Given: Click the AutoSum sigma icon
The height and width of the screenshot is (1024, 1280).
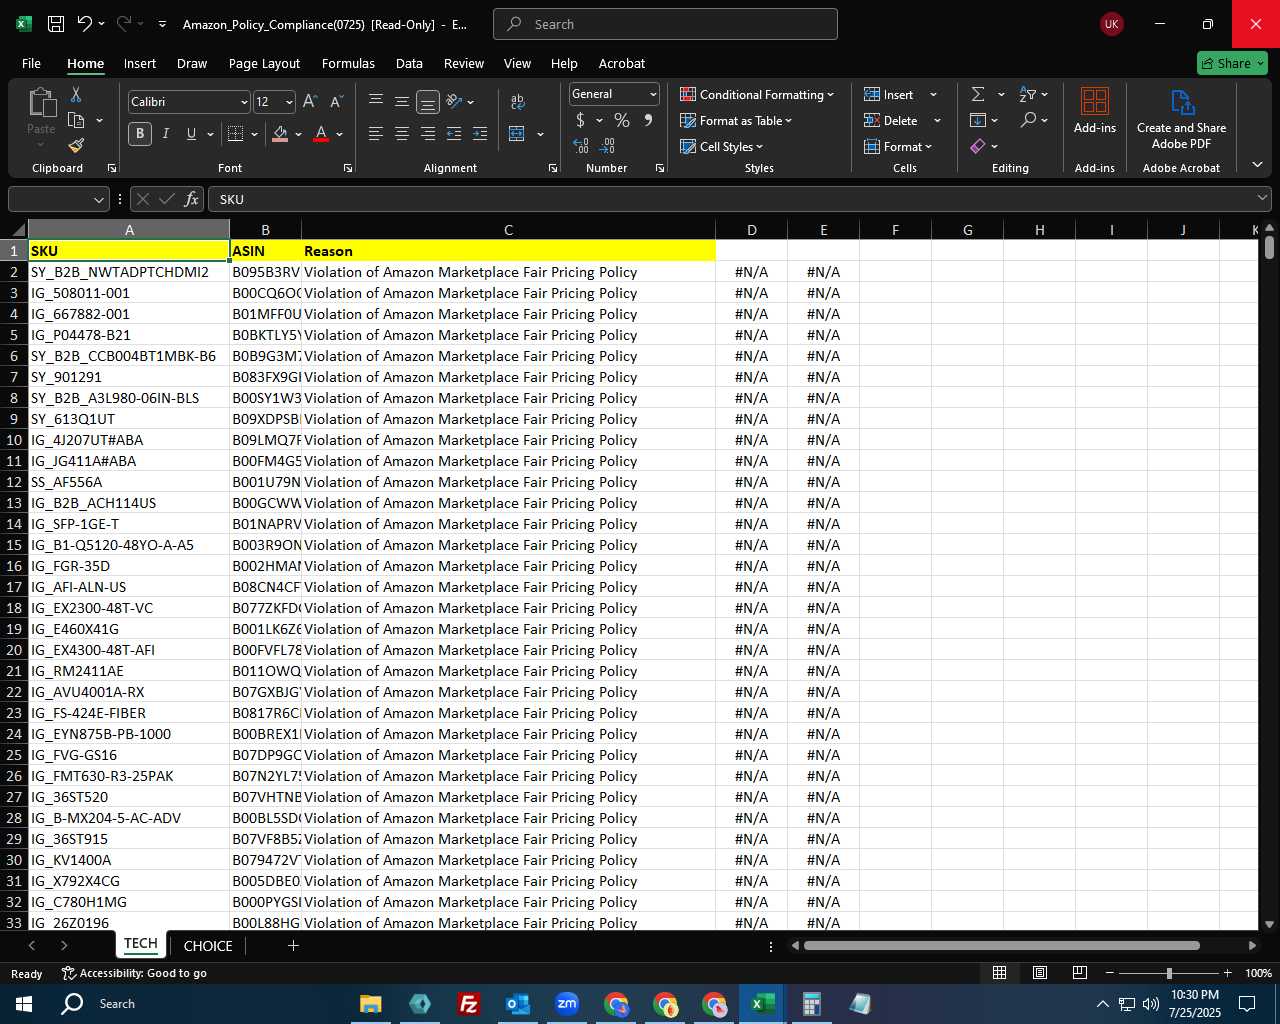Looking at the screenshot, I should click(978, 94).
